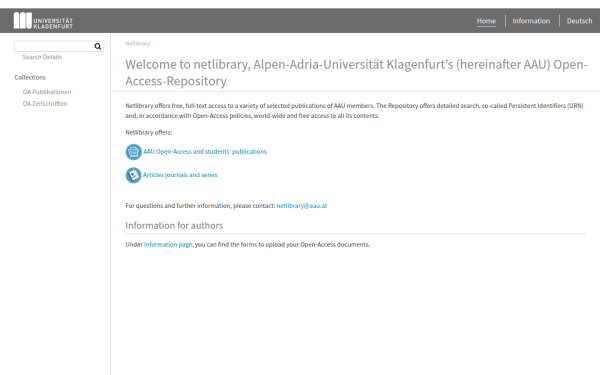Click the Articles journals and series round icon
Image resolution: width=600 pixels, height=375 pixels.
pos(134,175)
